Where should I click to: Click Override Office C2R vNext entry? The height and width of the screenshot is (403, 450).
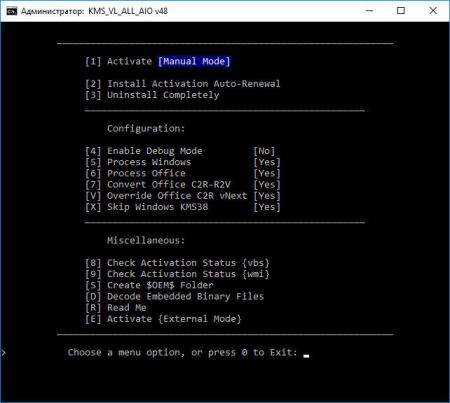tap(166, 196)
